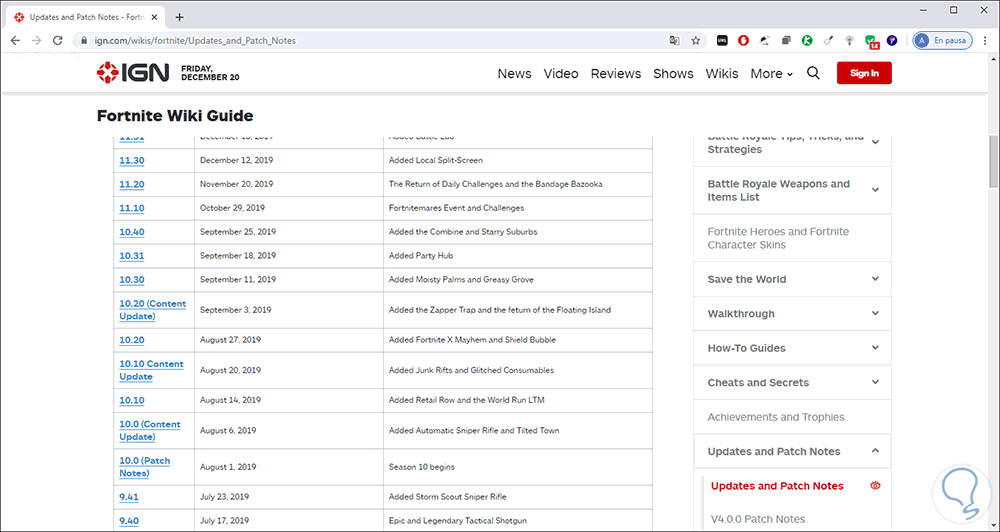The height and width of the screenshot is (532, 1000).
Task: Click the Google Translate icon in address bar
Action: click(x=675, y=40)
